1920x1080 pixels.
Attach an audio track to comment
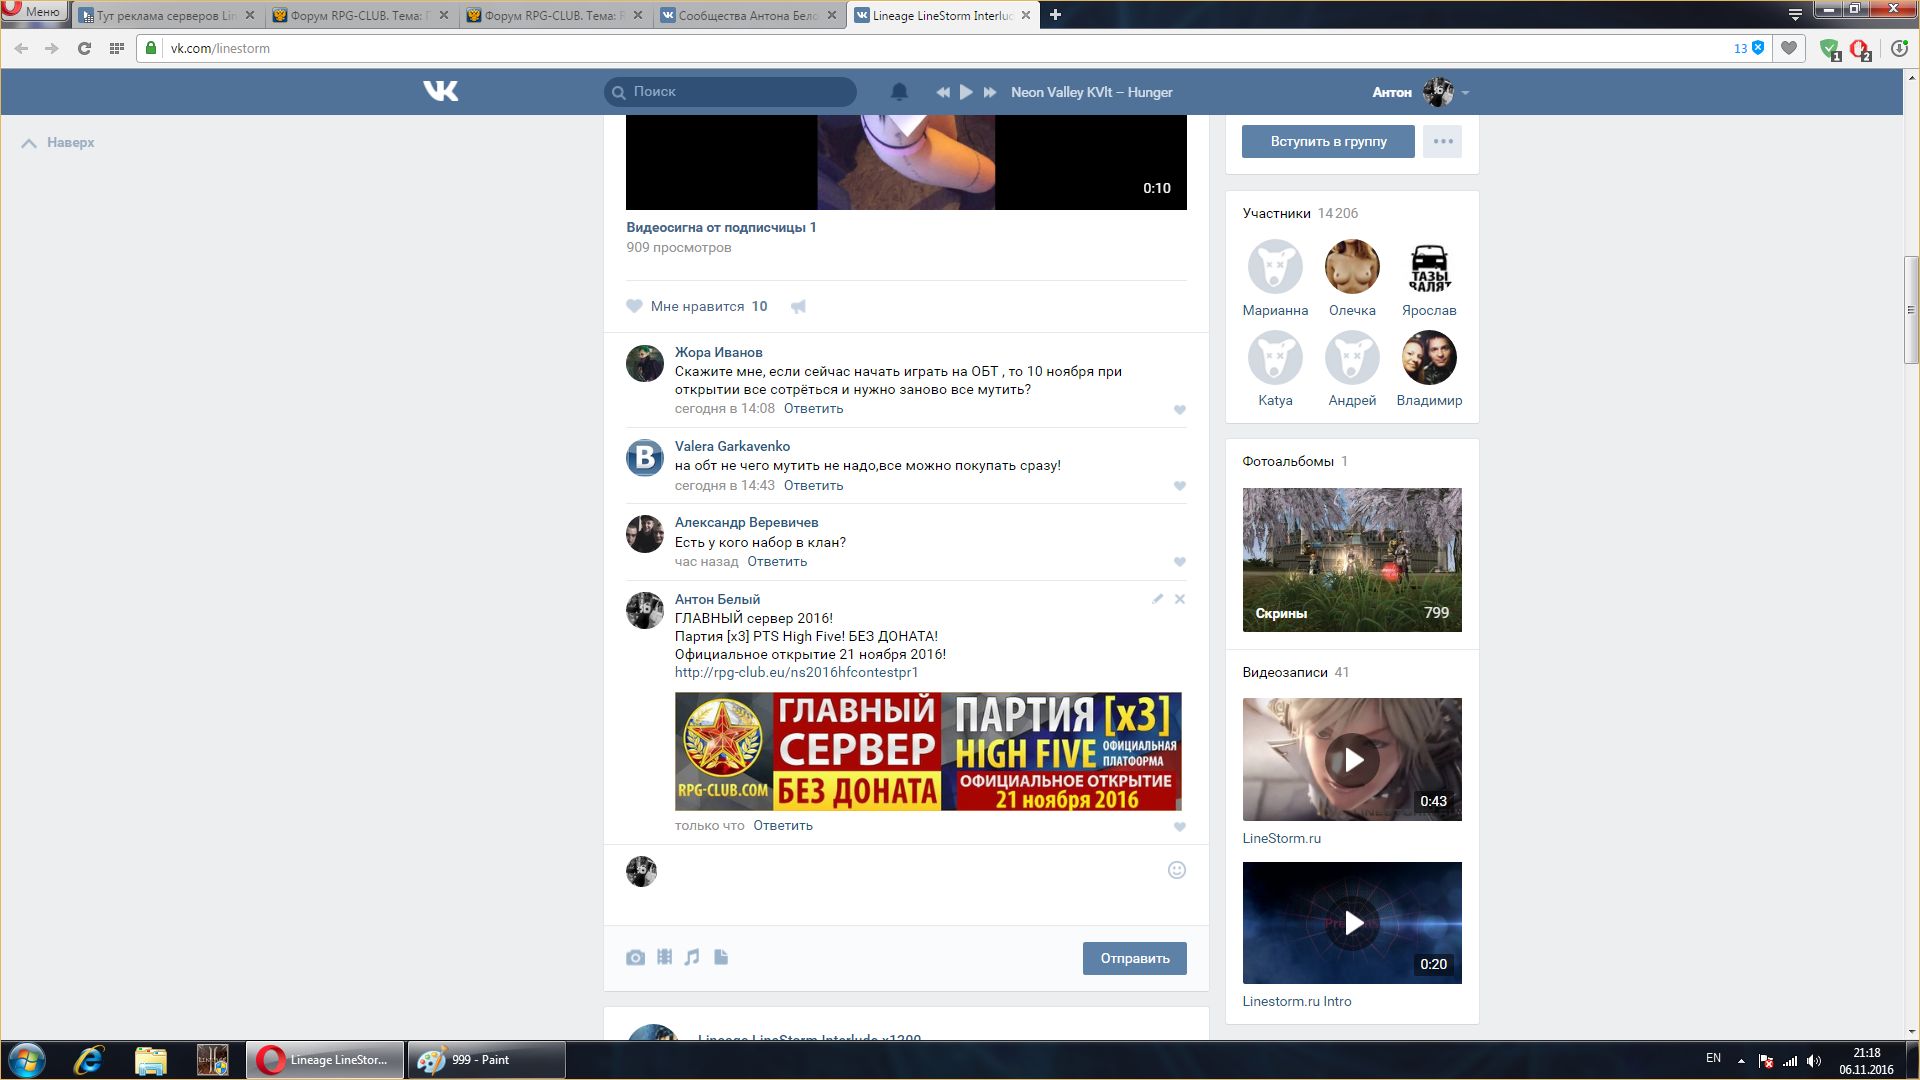[x=692, y=958]
